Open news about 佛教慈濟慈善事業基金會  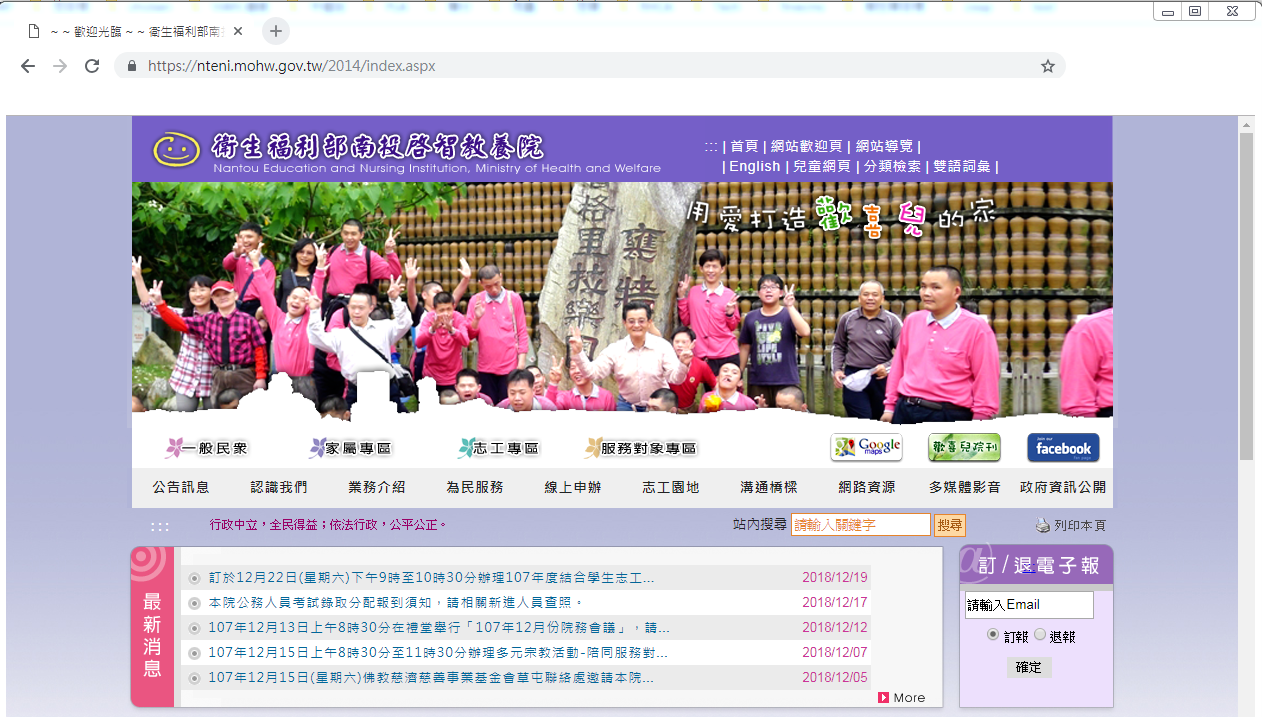pyautogui.click(x=431, y=678)
